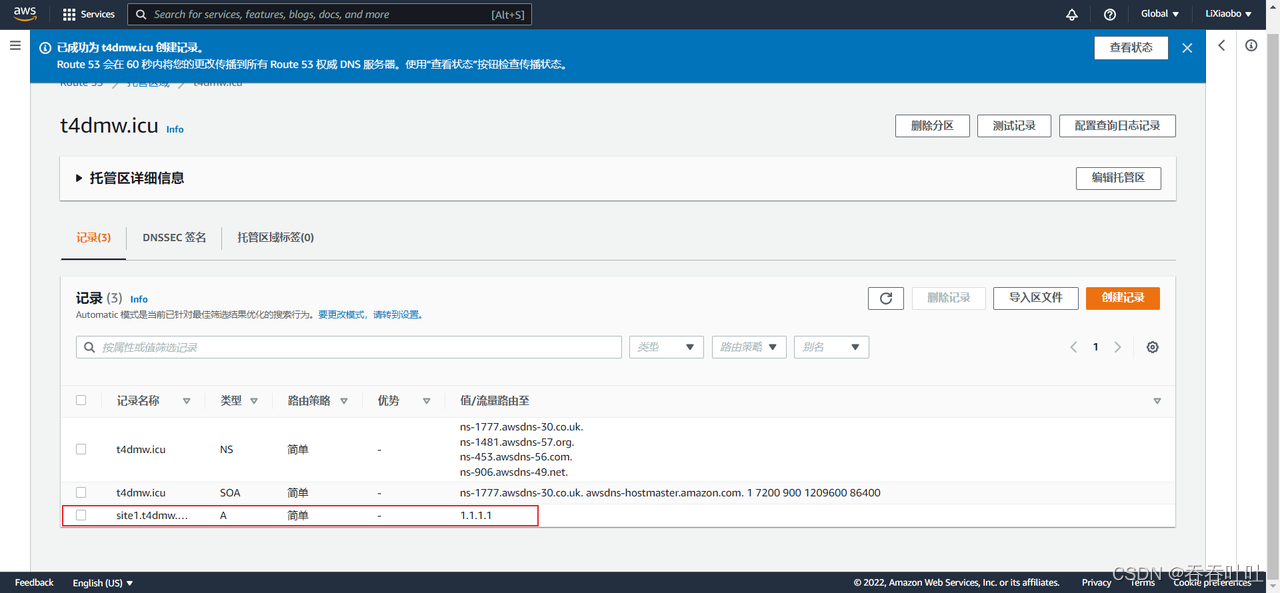The image size is (1280, 593).
Task: Click the Info link next to 记录 (3)
Action: tap(139, 299)
